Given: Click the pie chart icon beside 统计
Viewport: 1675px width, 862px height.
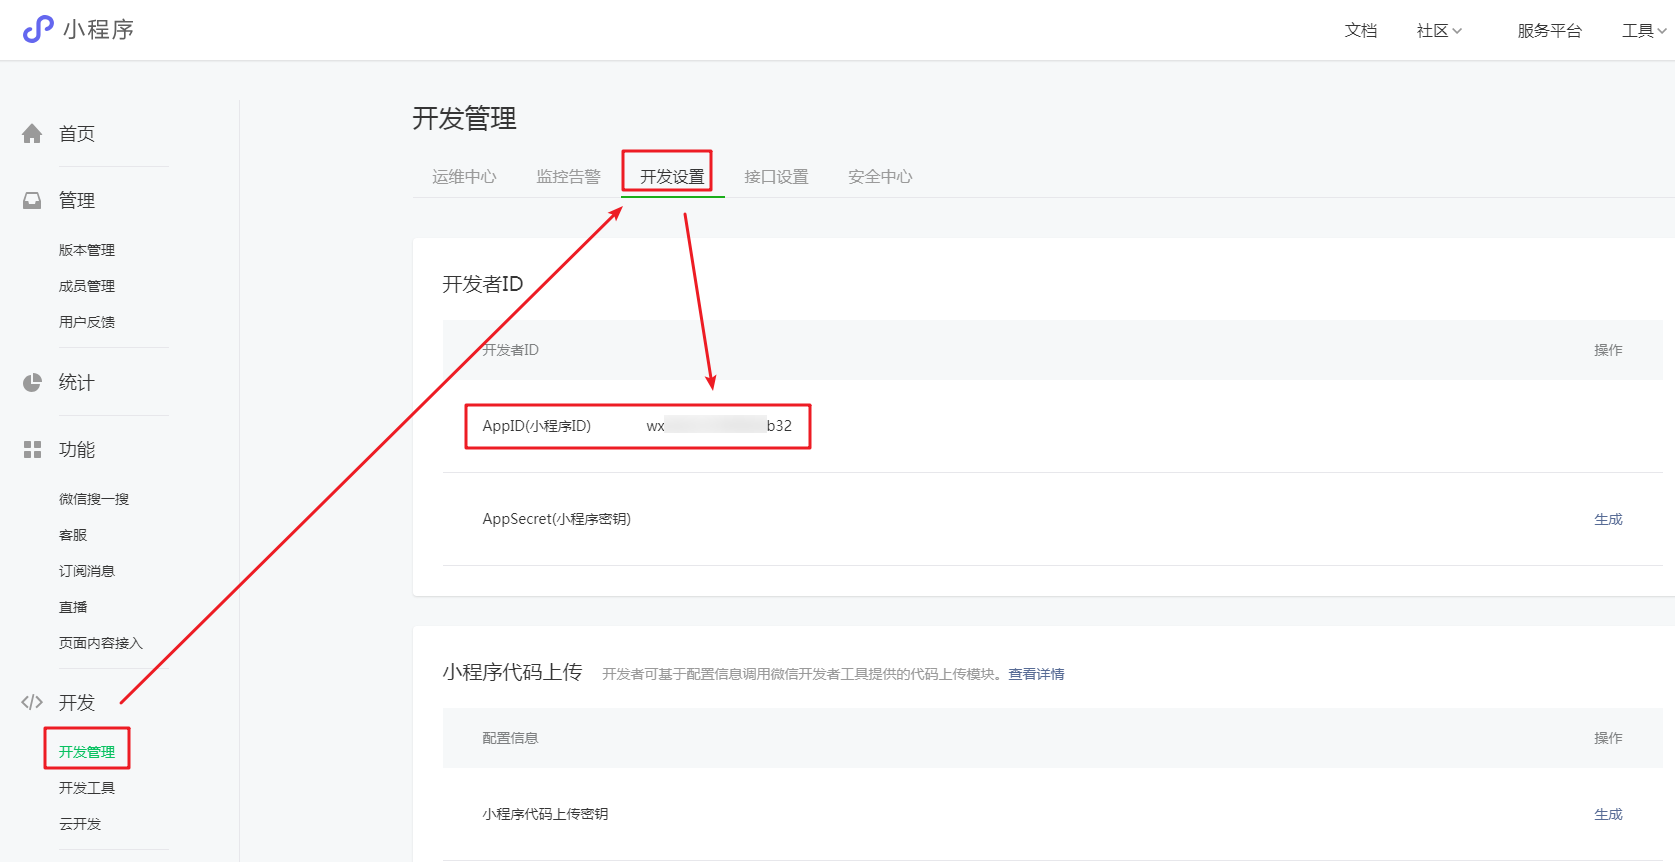Looking at the screenshot, I should point(32,383).
